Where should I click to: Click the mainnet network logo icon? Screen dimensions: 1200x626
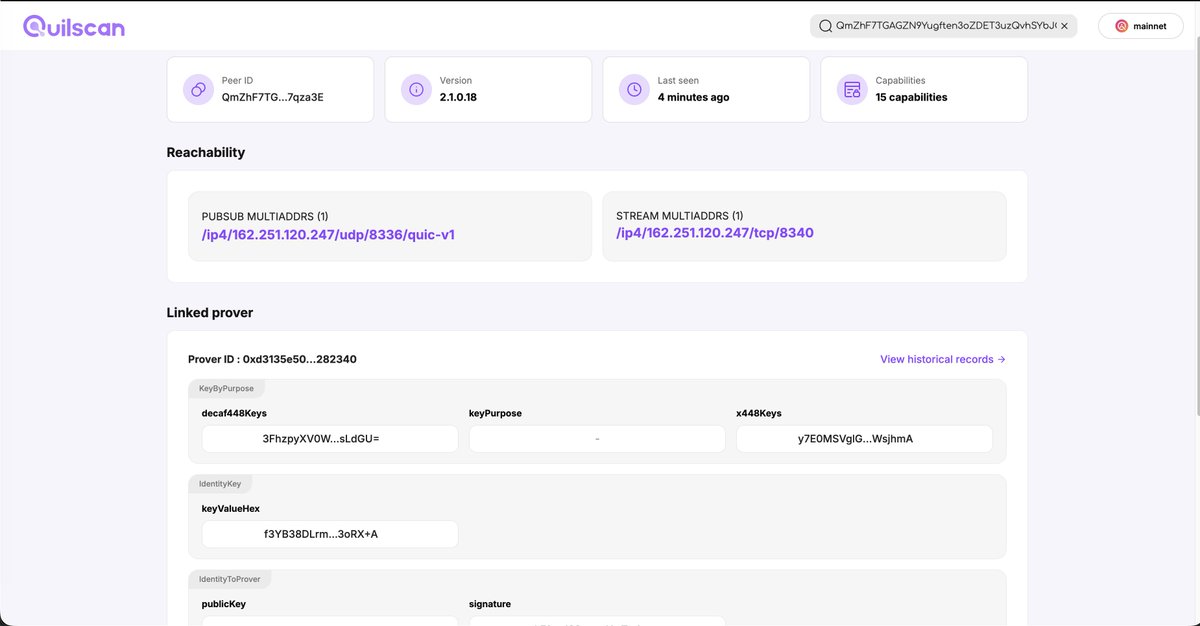tap(1121, 26)
